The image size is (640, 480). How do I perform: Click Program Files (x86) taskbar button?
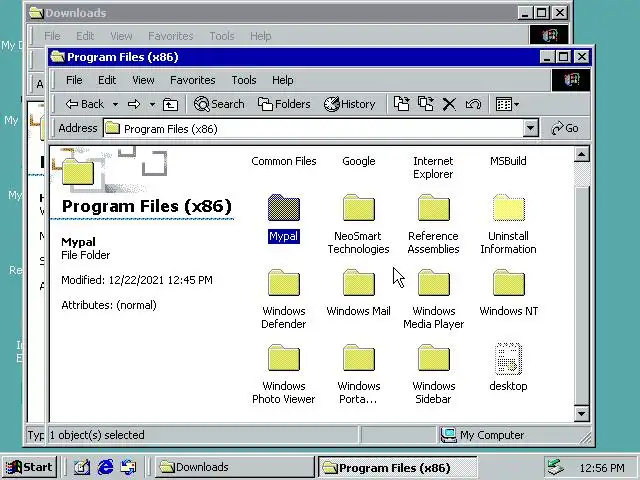pyautogui.click(x=397, y=467)
